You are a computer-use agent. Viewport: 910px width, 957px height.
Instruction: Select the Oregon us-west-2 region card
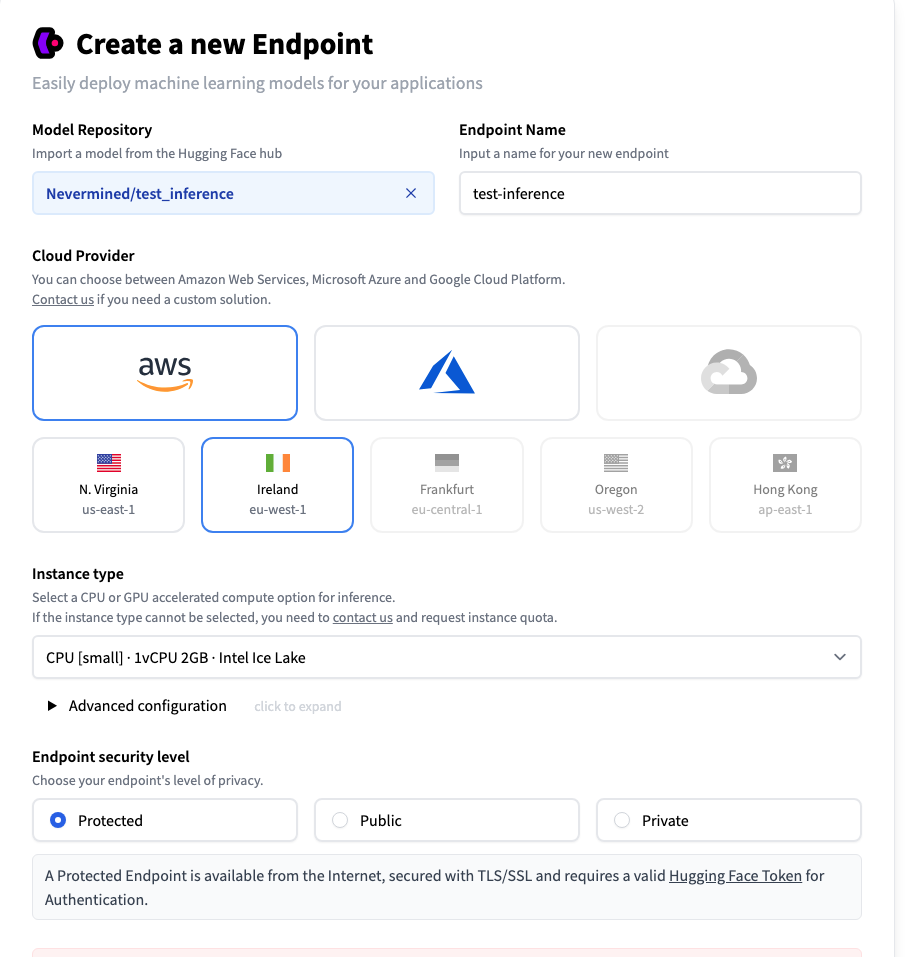coord(615,485)
